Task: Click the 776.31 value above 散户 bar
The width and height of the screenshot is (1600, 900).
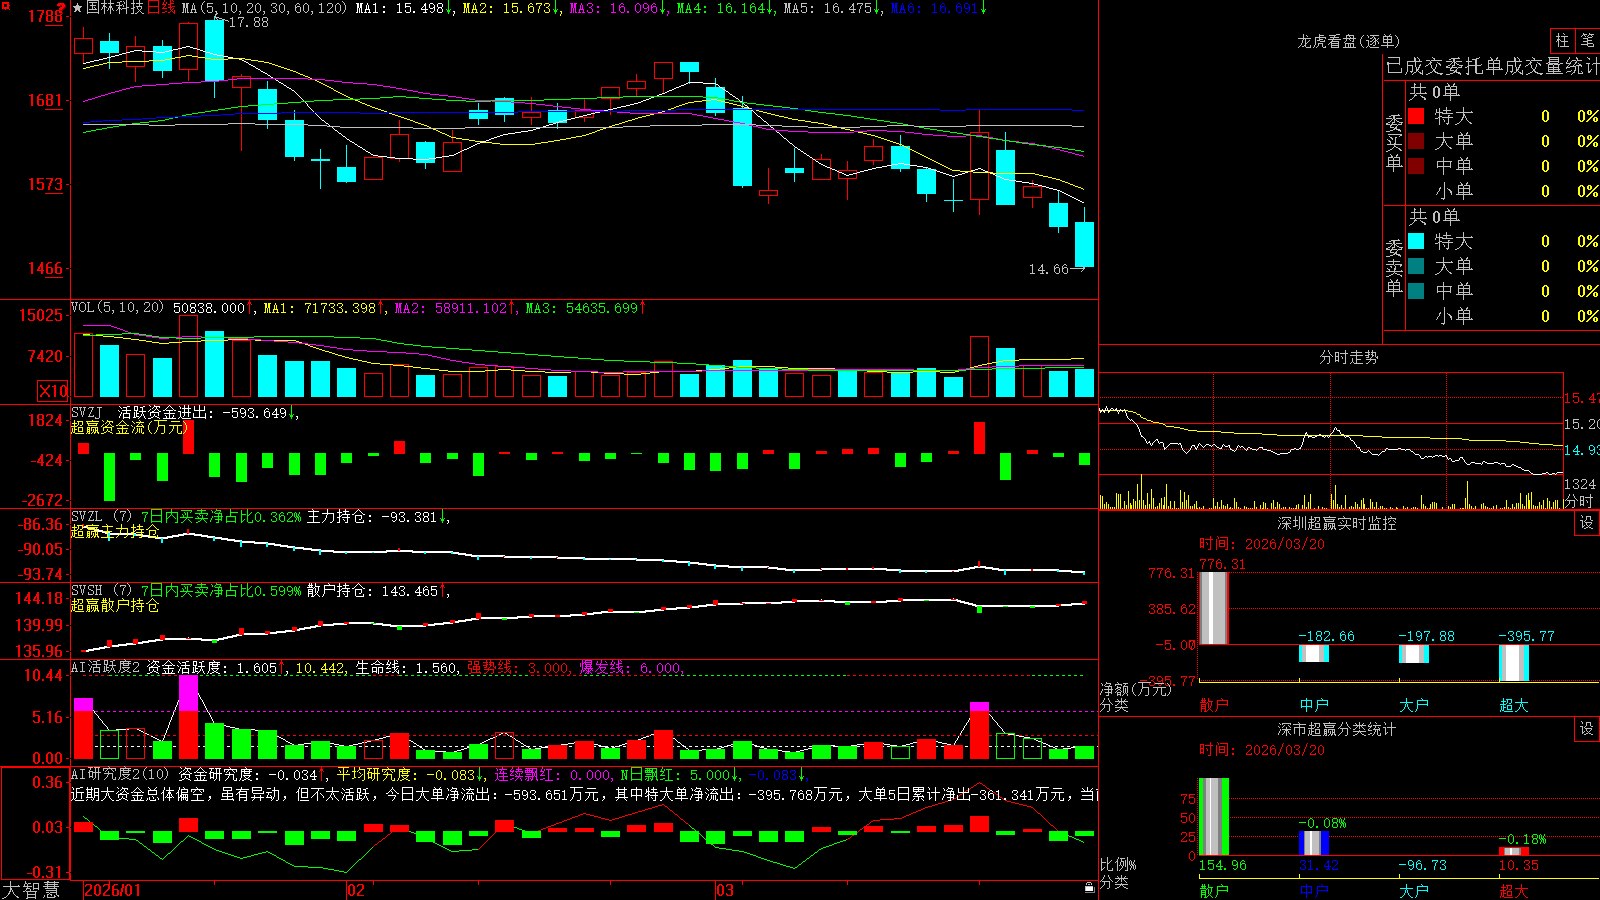Action: click(x=1223, y=564)
